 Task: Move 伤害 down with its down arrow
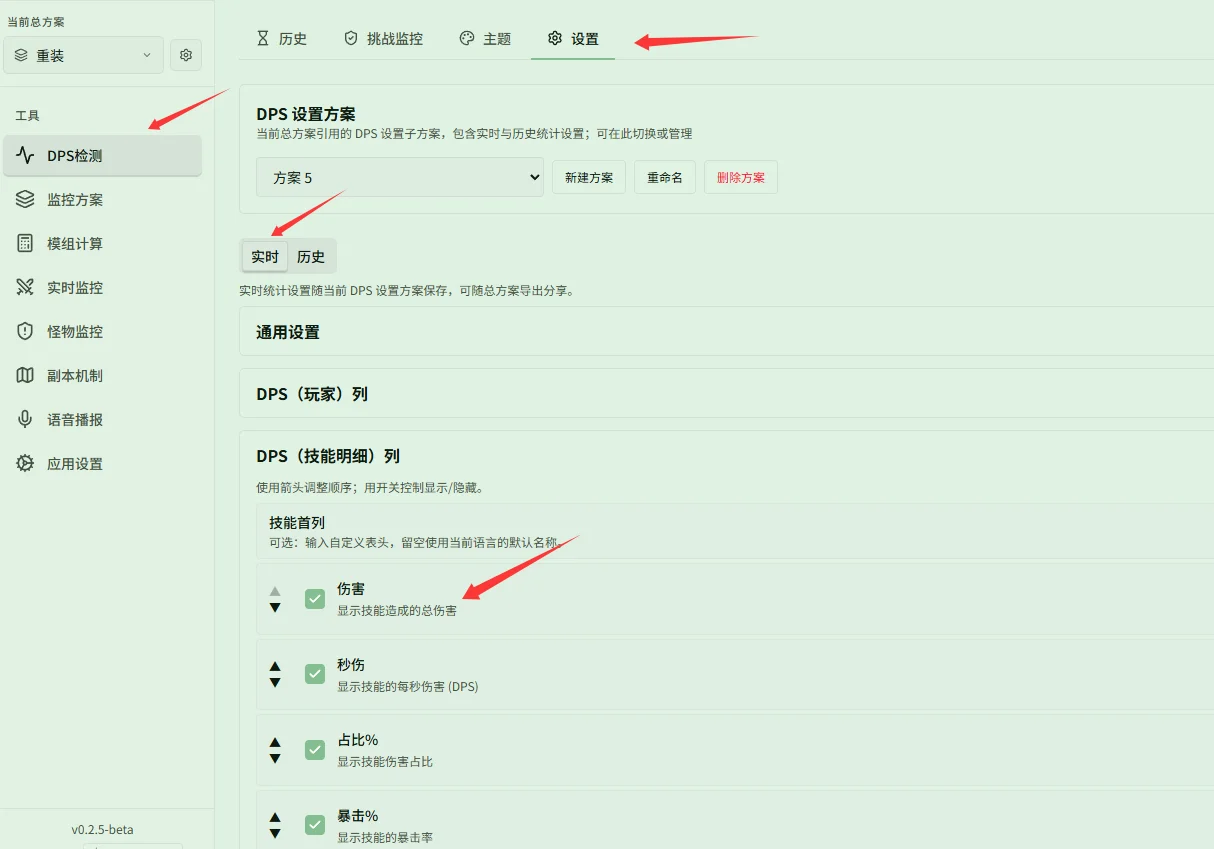pyautogui.click(x=275, y=607)
